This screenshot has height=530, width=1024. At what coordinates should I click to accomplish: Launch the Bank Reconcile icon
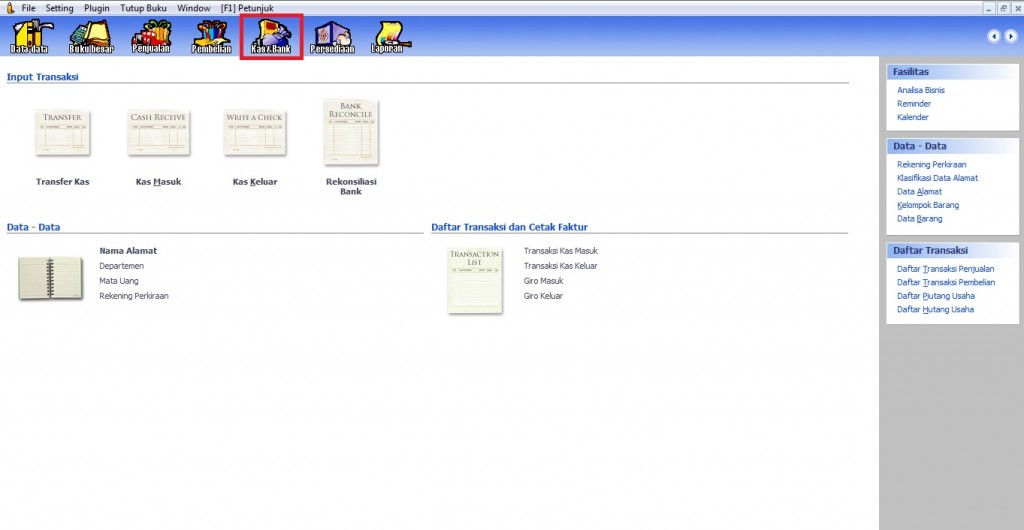click(x=350, y=131)
